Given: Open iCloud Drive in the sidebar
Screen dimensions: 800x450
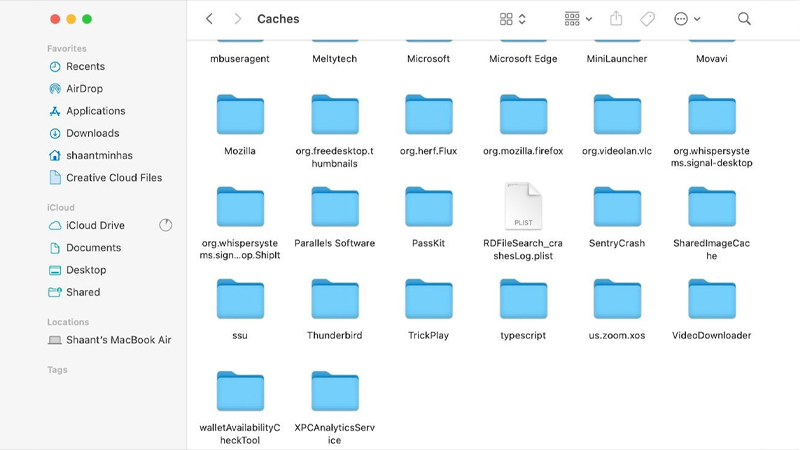Looking at the screenshot, I should [x=86, y=225].
